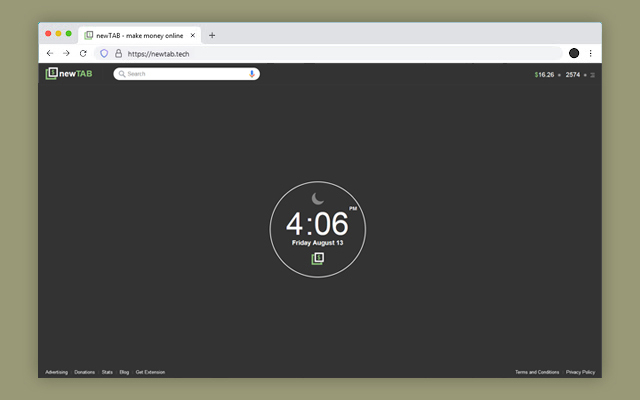
Task: Open the Donations footer link
Action: (x=84, y=372)
